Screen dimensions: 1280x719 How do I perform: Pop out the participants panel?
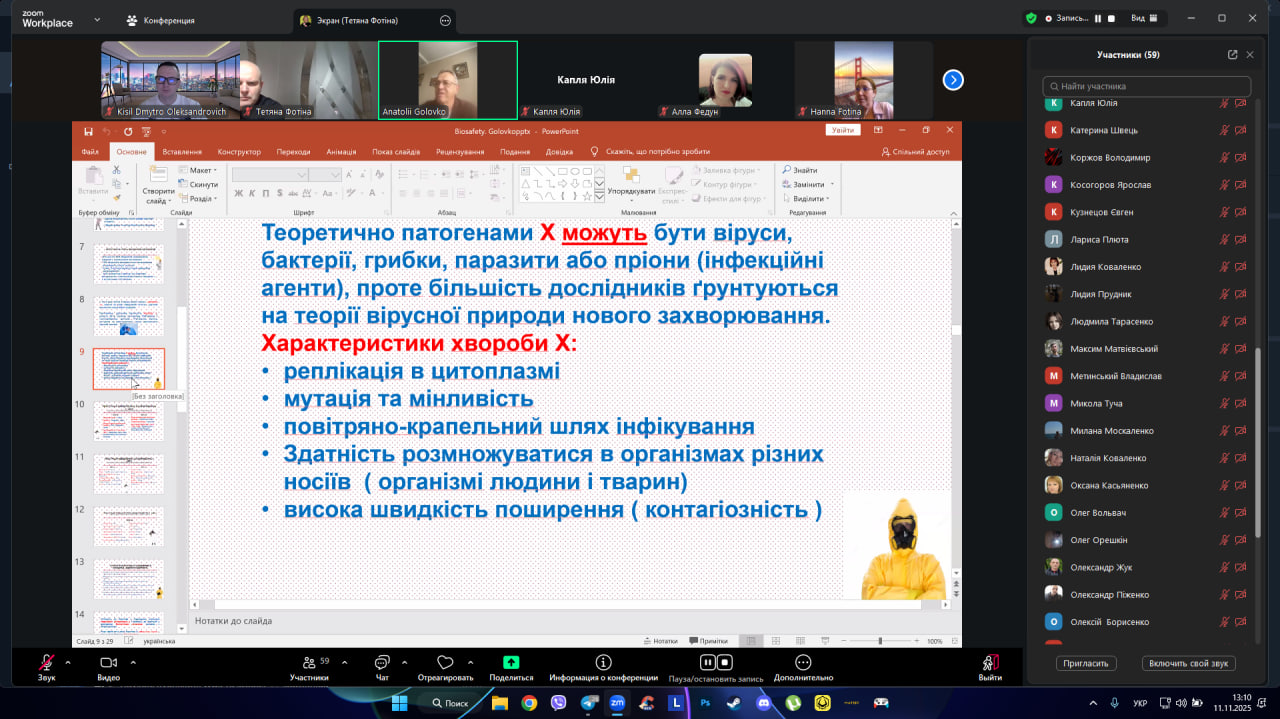click(1232, 55)
